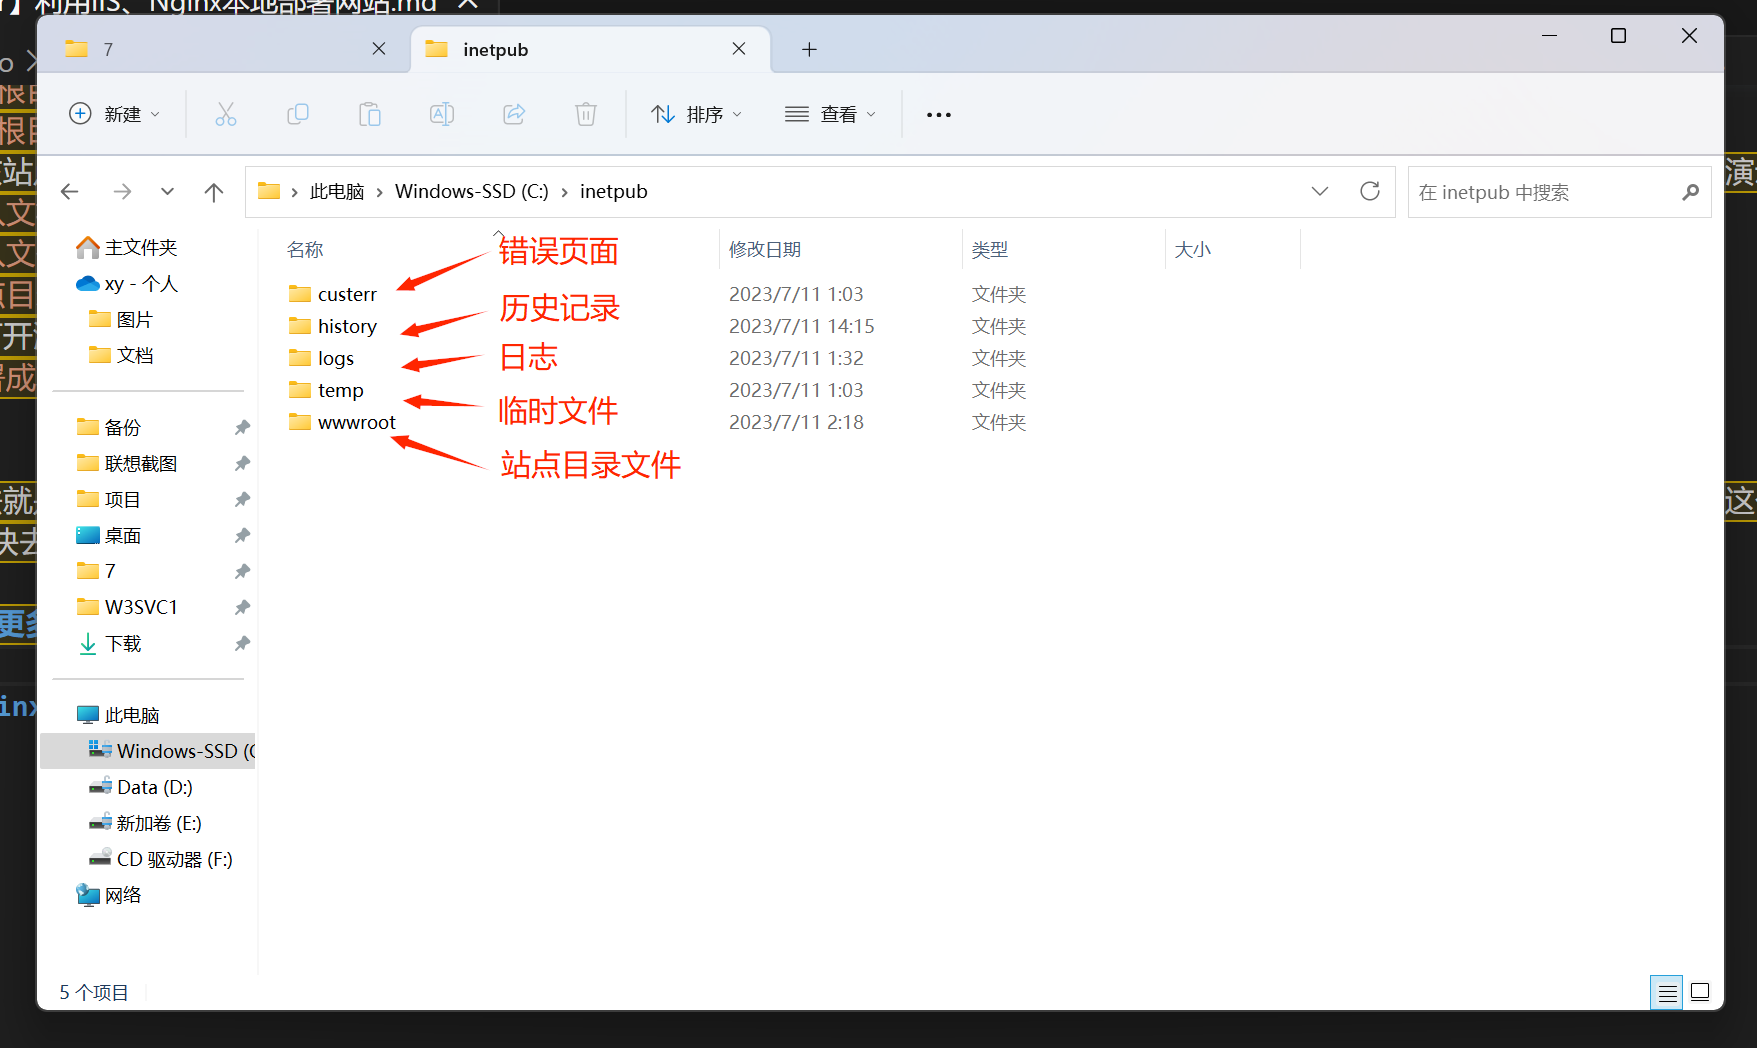The width and height of the screenshot is (1757, 1048).
Task: Click the custerr folder icon
Action: pyautogui.click(x=300, y=294)
